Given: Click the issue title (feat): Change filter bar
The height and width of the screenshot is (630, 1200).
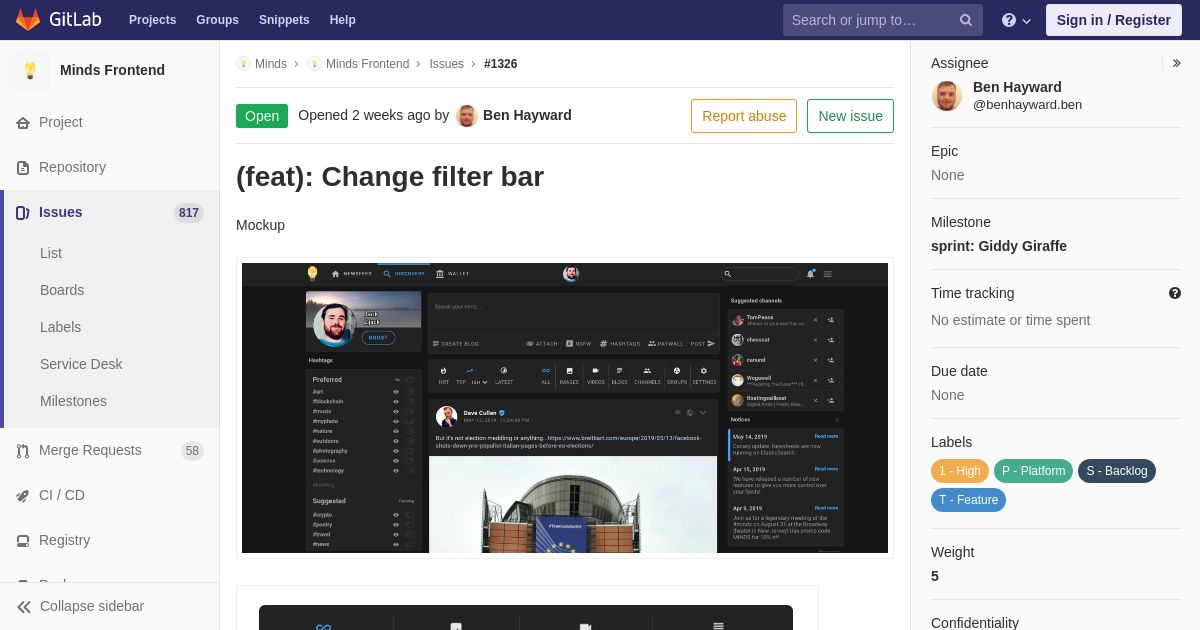Looking at the screenshot, I should coord(390,177).
